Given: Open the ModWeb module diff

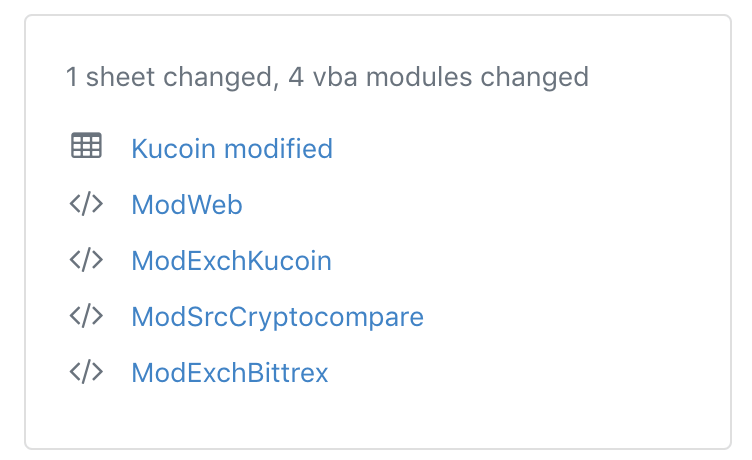Looking at the screenshot, I should [187, 205].
